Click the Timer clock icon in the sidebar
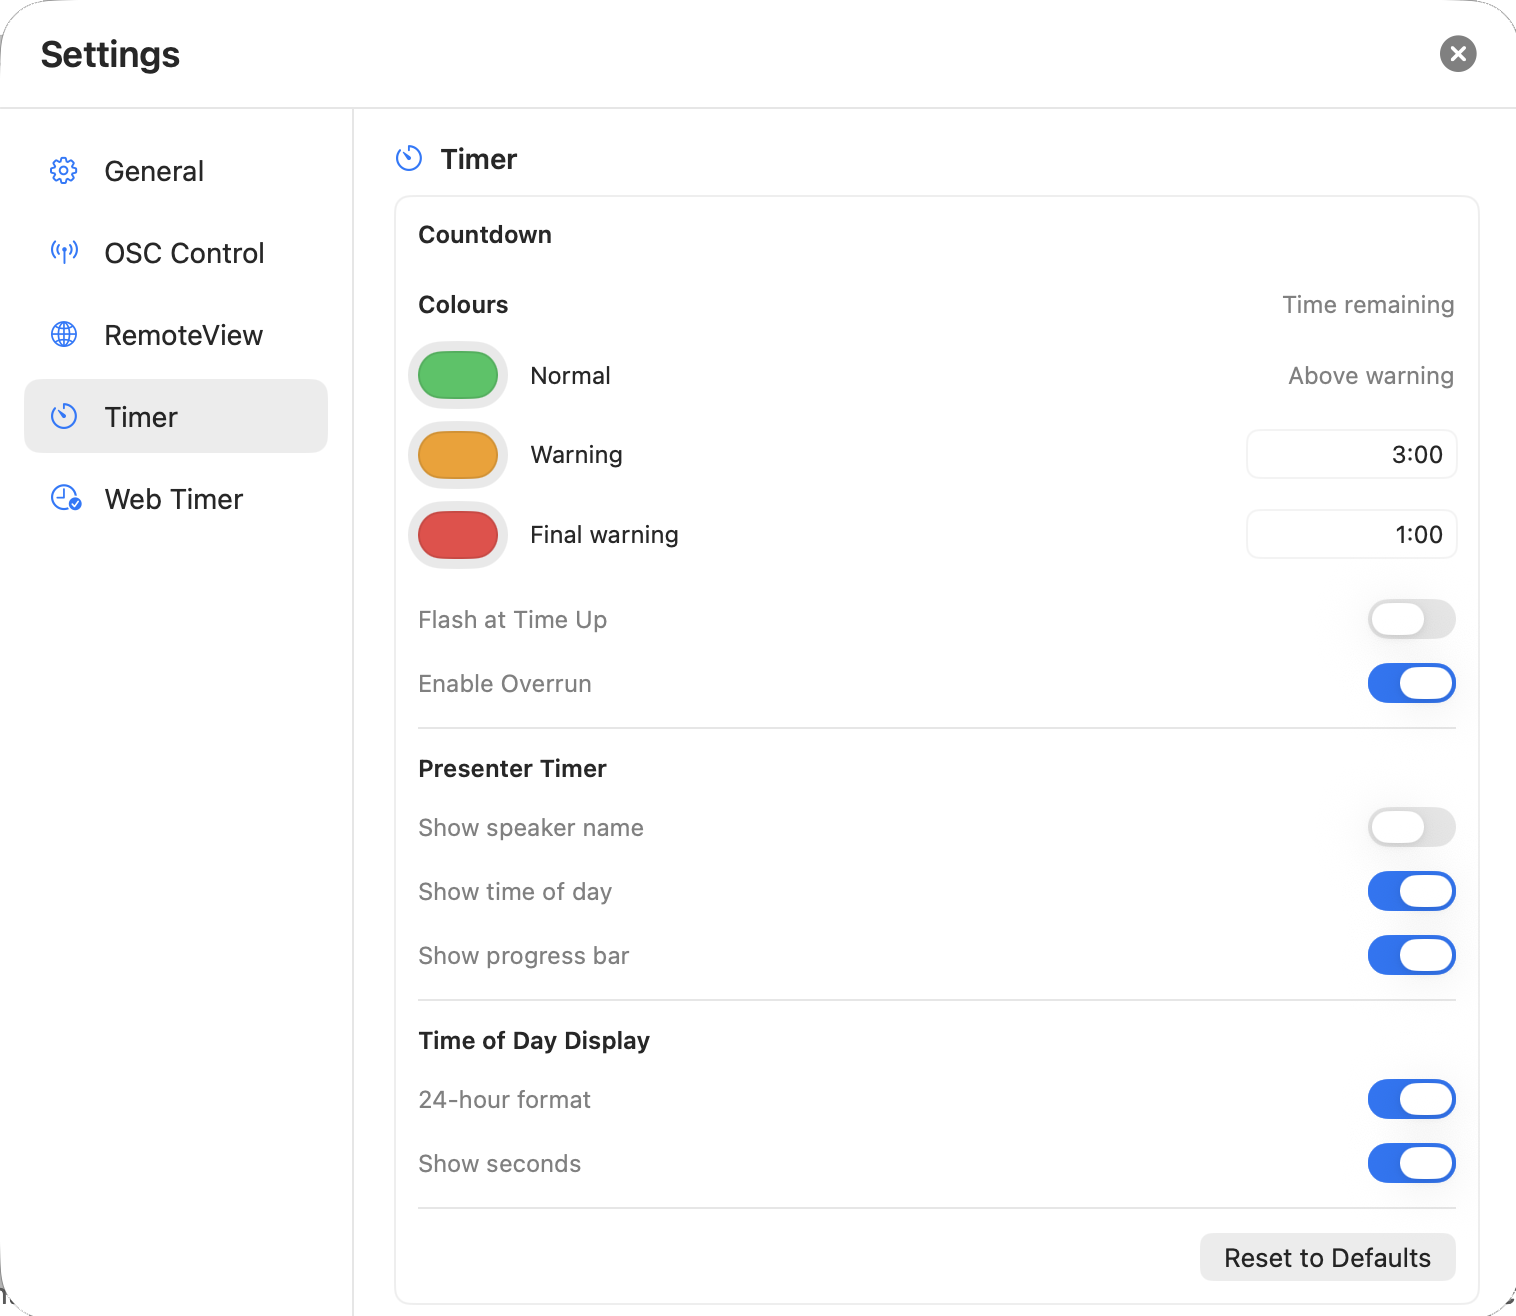The width and height of the screenshot is (1516, 1316). point(64,417)
